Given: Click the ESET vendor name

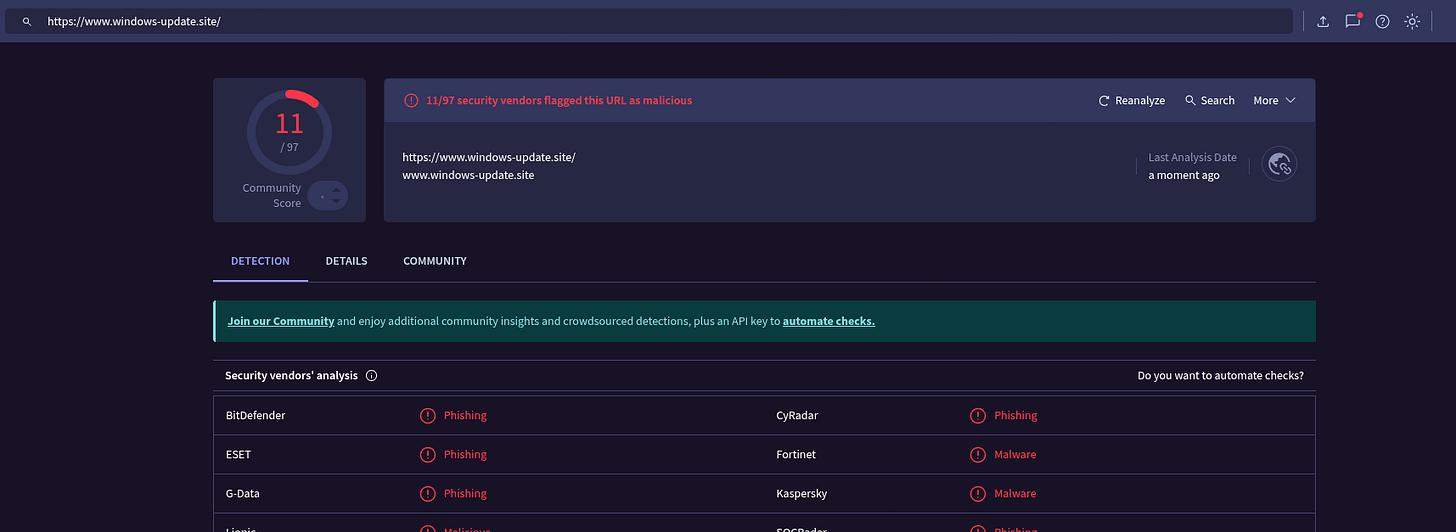Looking at the screenshot, I should (x=238, y=454).
